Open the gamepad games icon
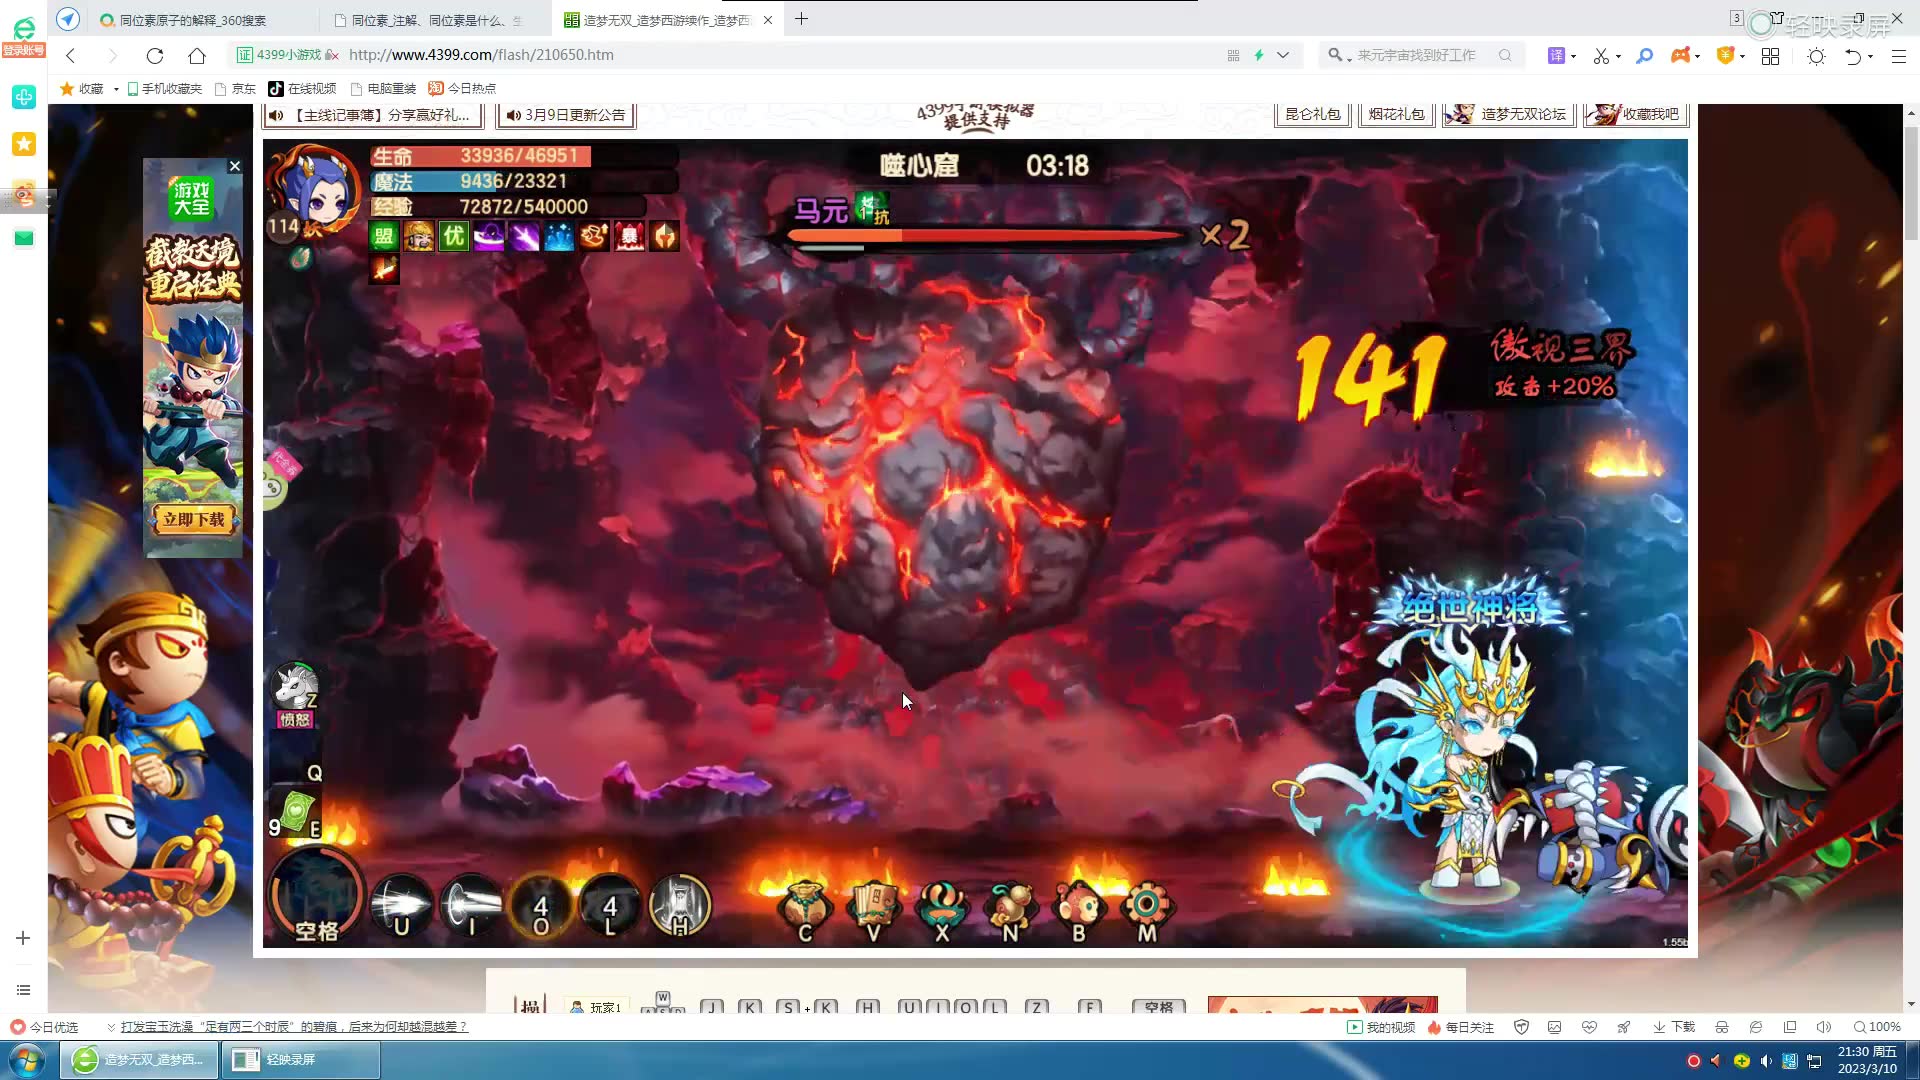Viewport: 1920px width, 1080px height. point(1680,55)
